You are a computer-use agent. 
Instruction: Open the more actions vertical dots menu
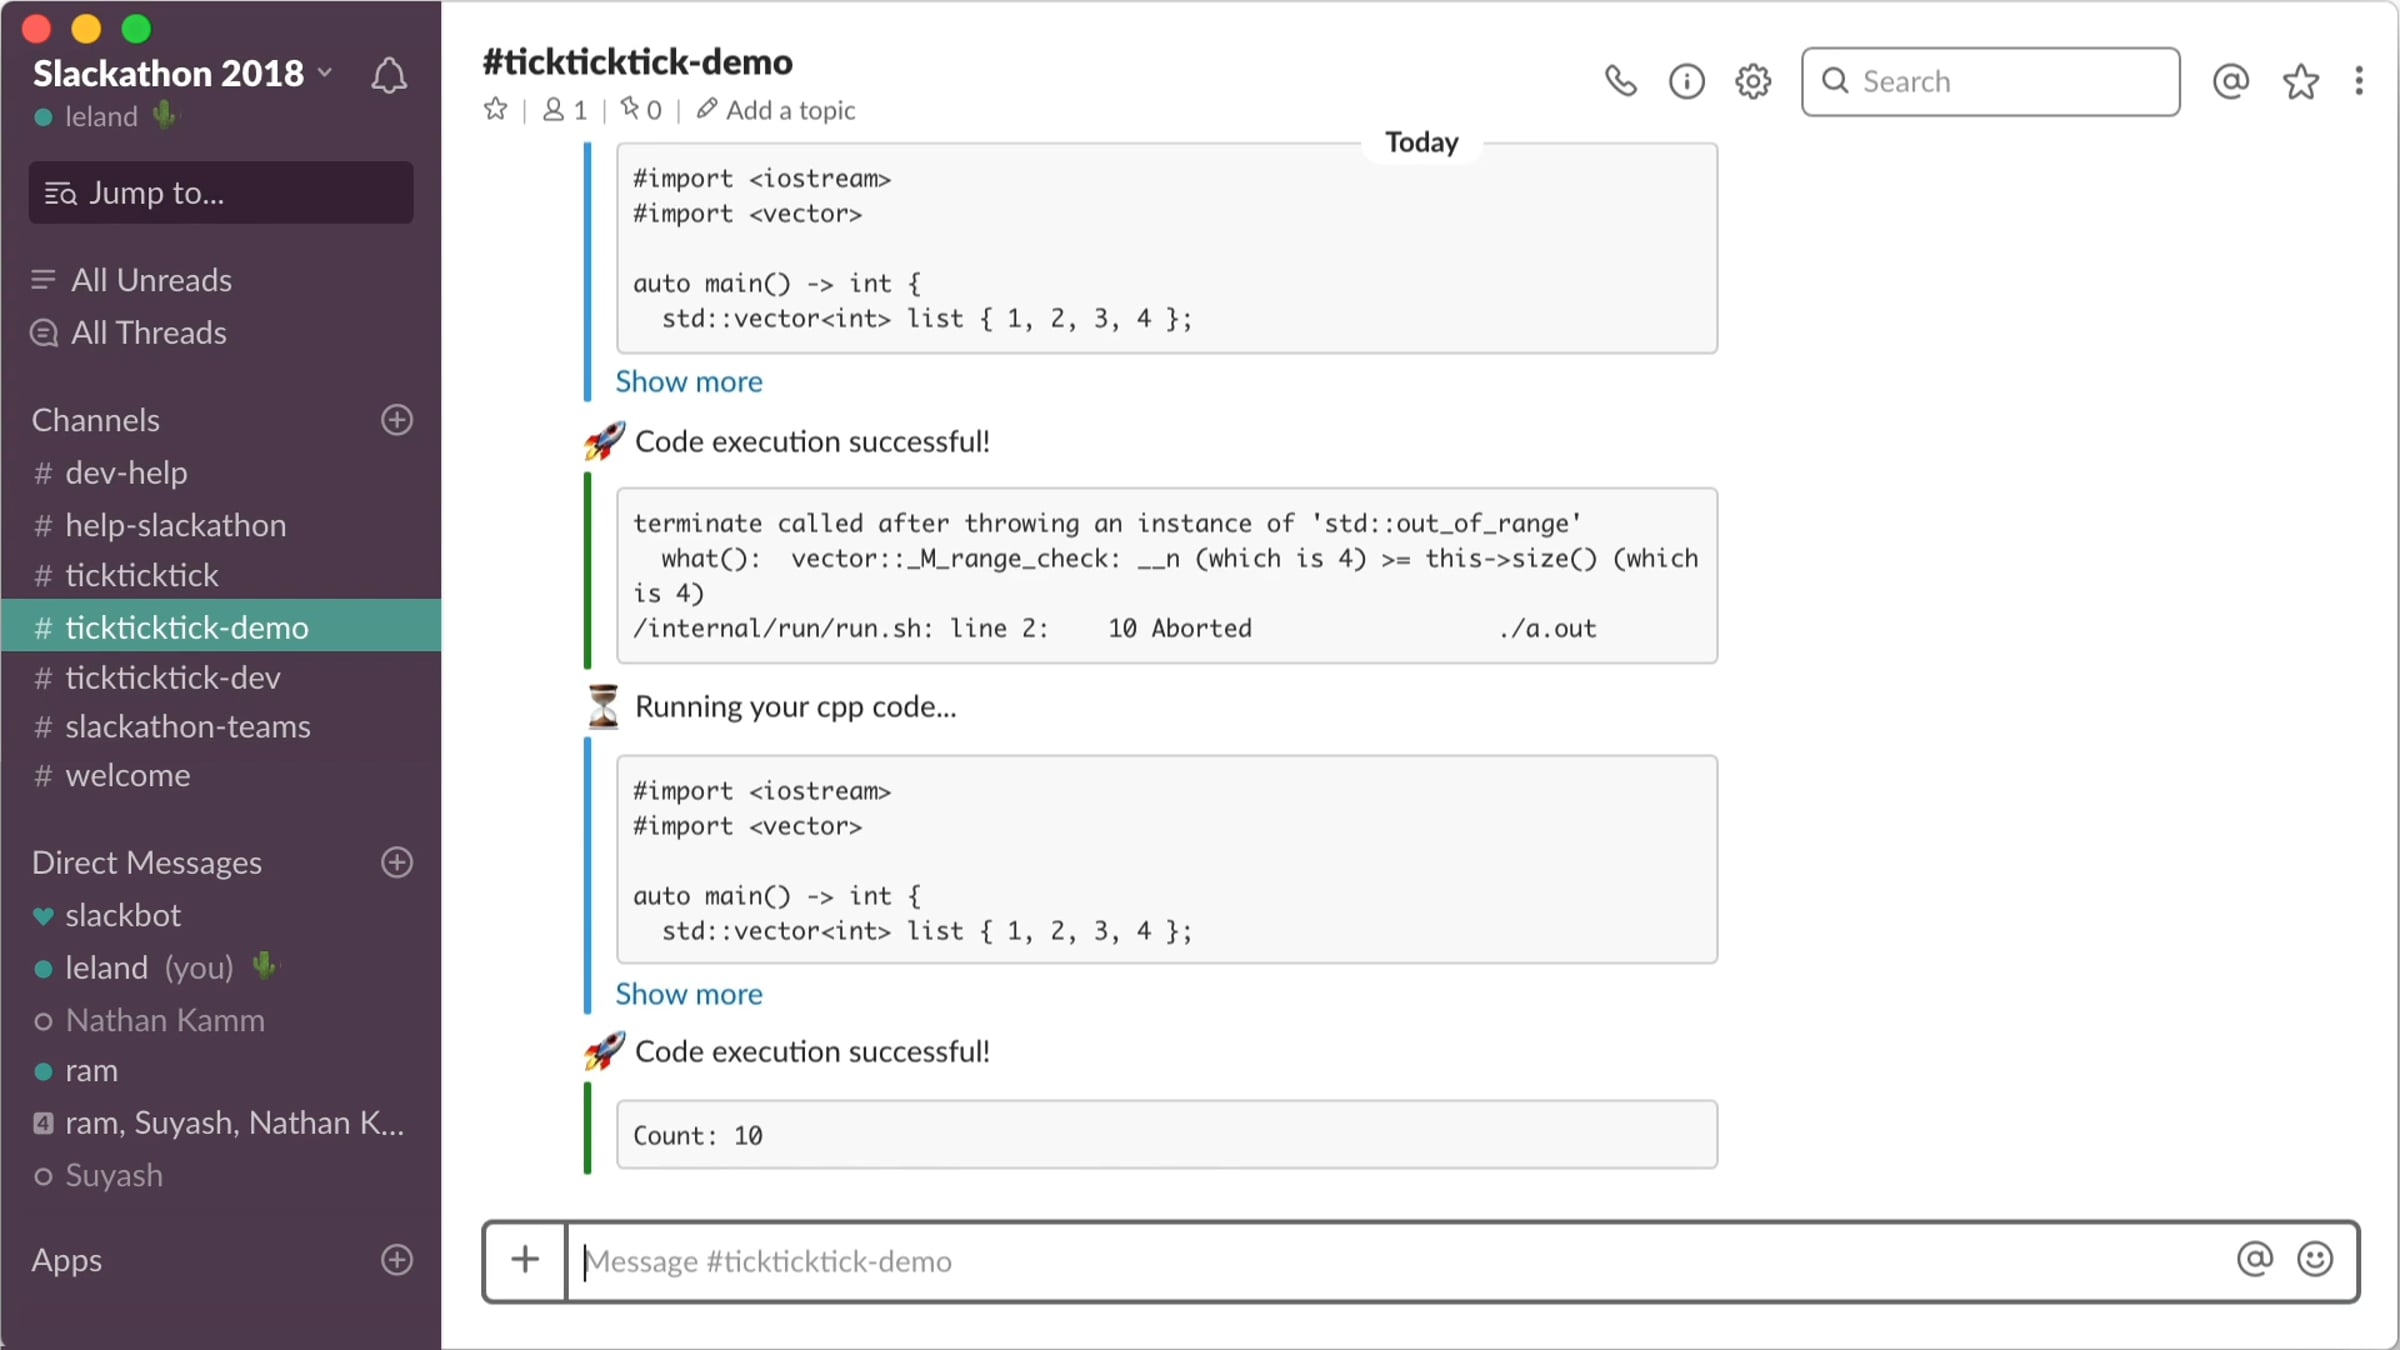tap(2359, 81)
